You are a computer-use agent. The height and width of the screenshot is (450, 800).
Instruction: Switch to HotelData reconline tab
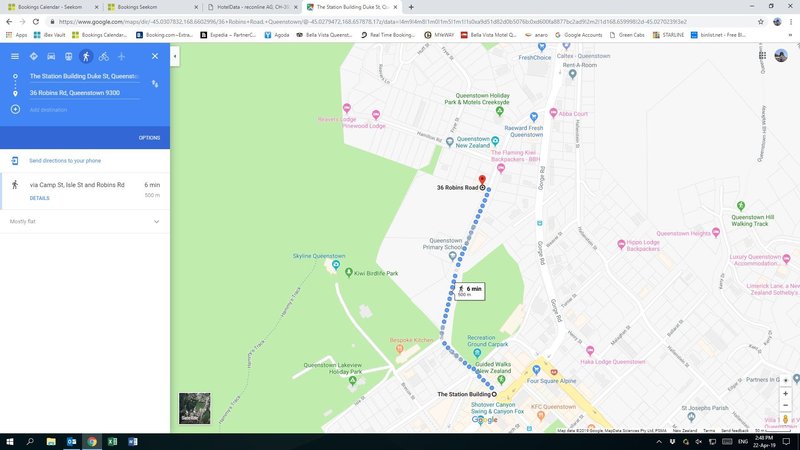[254, 6]
